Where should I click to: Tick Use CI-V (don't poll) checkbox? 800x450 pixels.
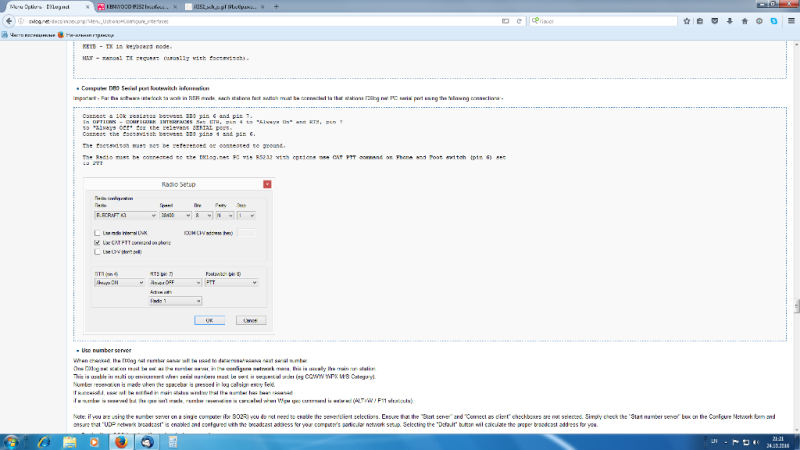[x=97, y=252]
